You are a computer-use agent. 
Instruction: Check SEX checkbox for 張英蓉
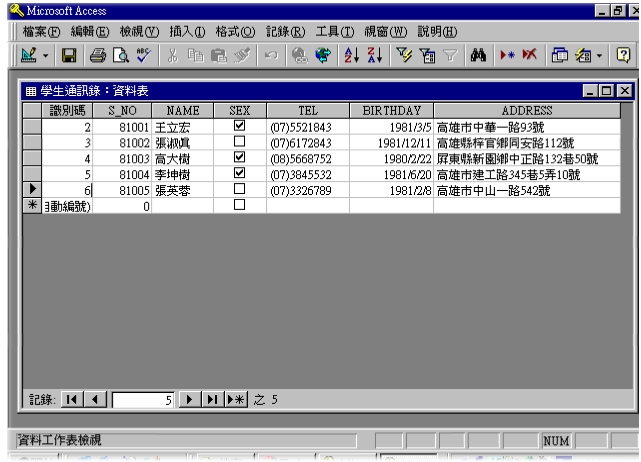(x=240, y=189)
